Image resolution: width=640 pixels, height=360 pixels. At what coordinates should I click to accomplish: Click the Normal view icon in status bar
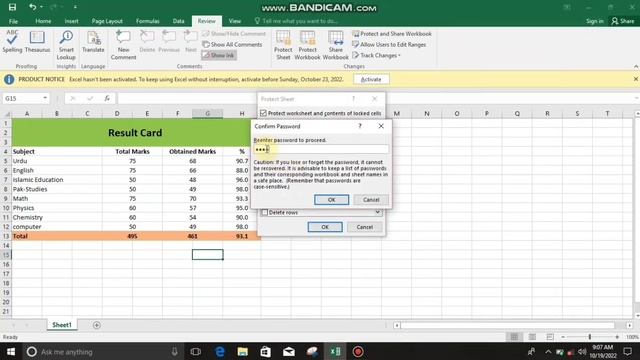point(514,337)
